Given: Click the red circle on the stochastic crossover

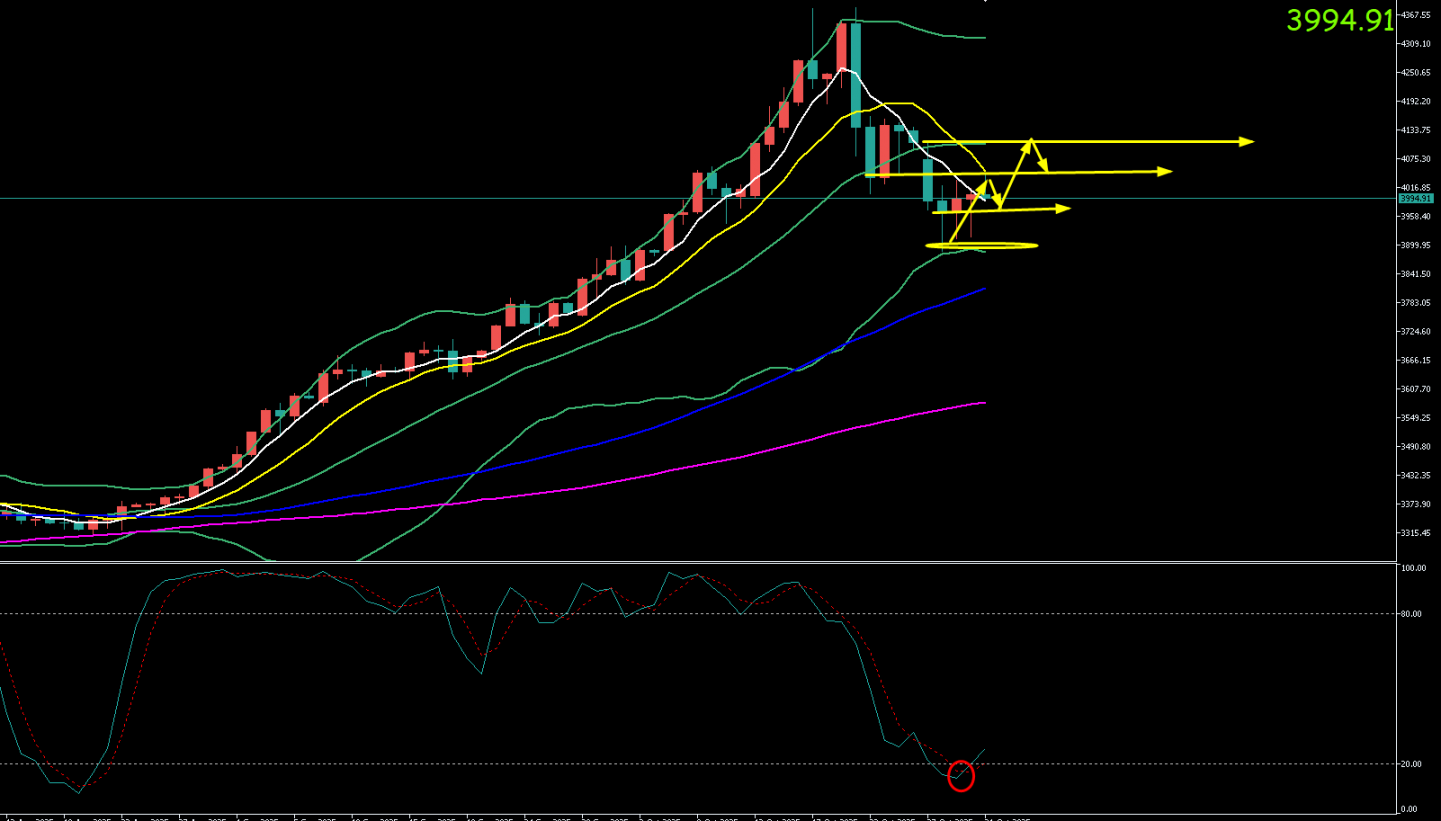Looking at the screenshot, I should pyautogui.click(x=961, y=776).
